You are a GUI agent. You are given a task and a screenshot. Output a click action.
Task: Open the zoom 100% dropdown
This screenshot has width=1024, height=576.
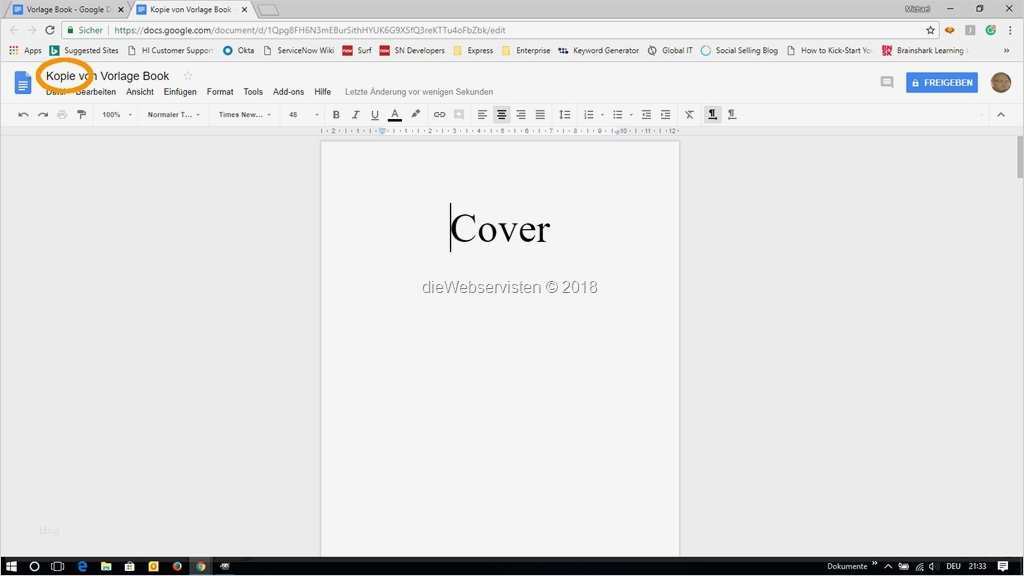point(117,115)
